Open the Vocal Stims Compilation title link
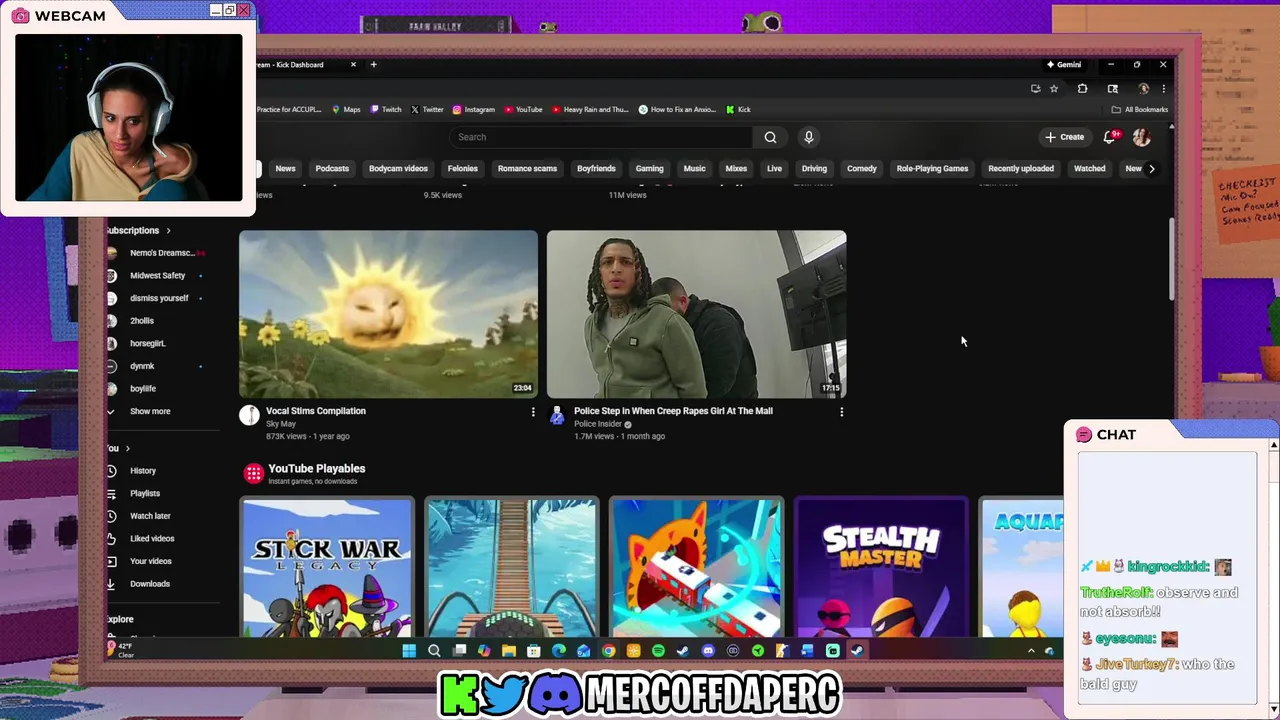1280x720 pixels. click(x=316, y=411)
